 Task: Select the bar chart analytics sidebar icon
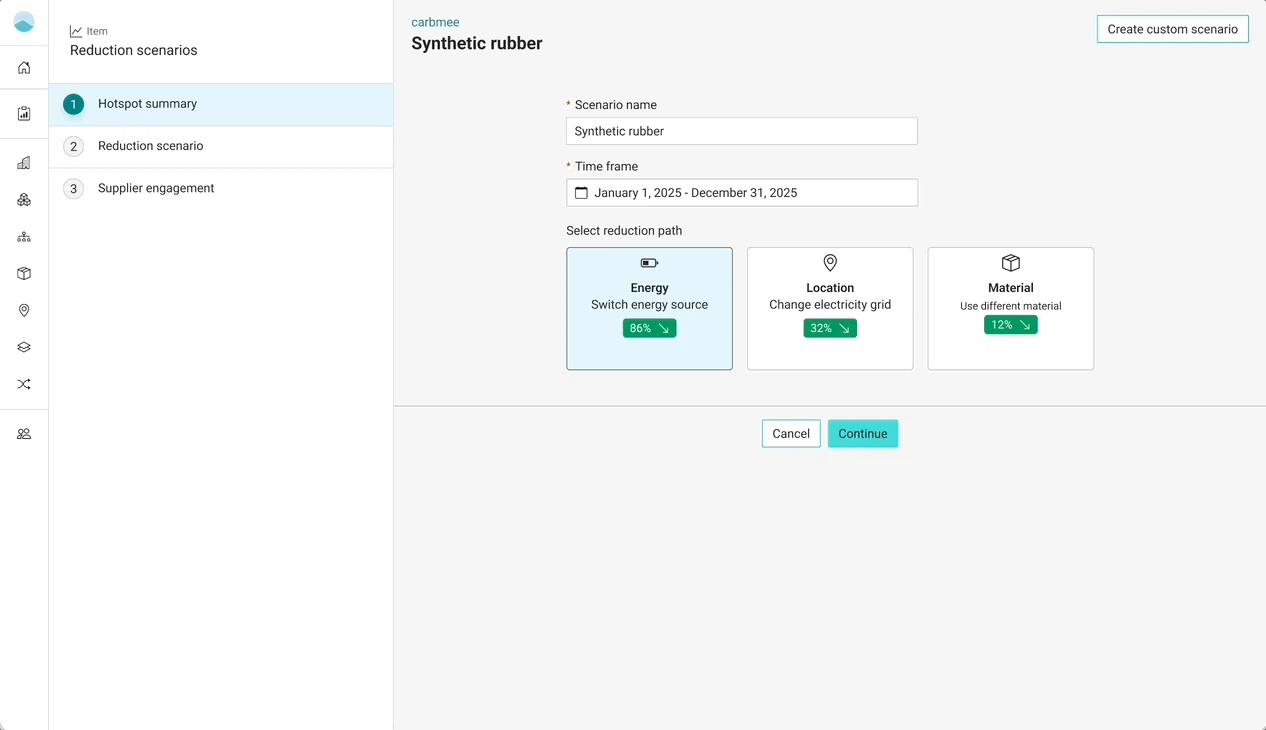pos(23,162)
